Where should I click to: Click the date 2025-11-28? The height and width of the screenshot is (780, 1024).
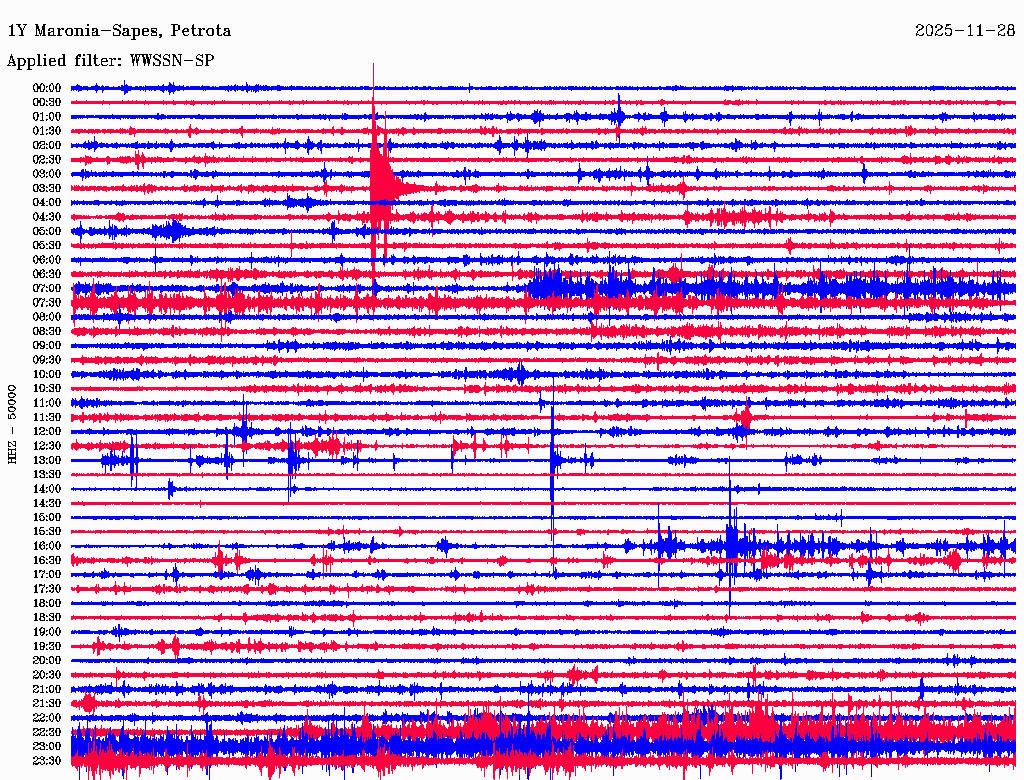965,30
